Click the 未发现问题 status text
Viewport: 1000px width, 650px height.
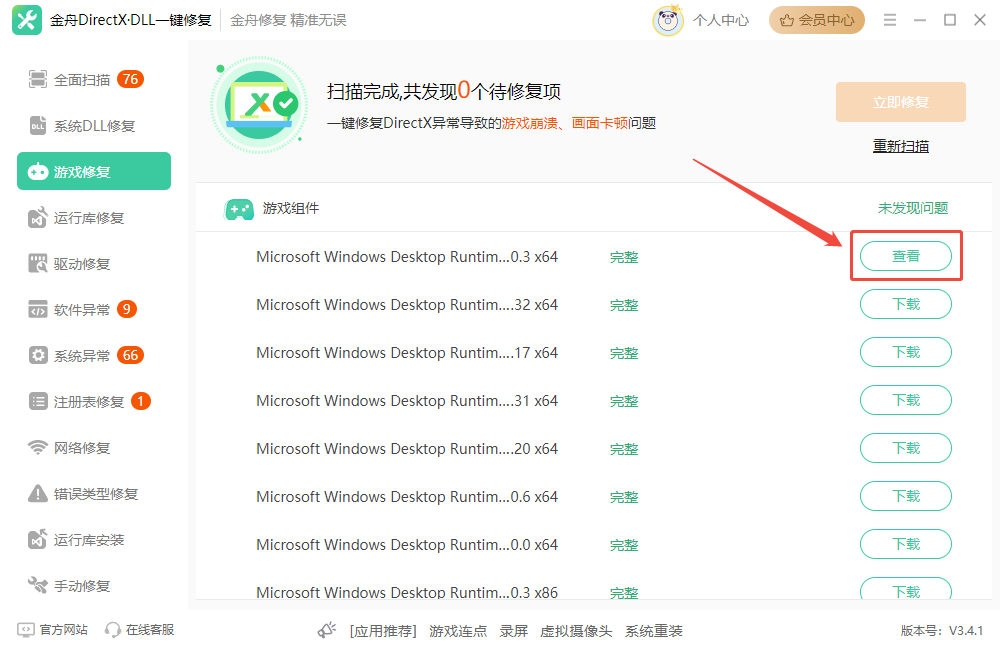(x=913, y=208)
